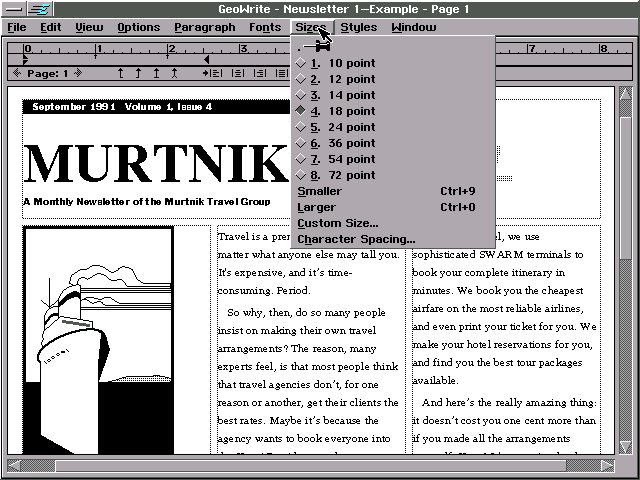Select 72 point size
Viewport: 640px width, 480px height.
(393, 175)
